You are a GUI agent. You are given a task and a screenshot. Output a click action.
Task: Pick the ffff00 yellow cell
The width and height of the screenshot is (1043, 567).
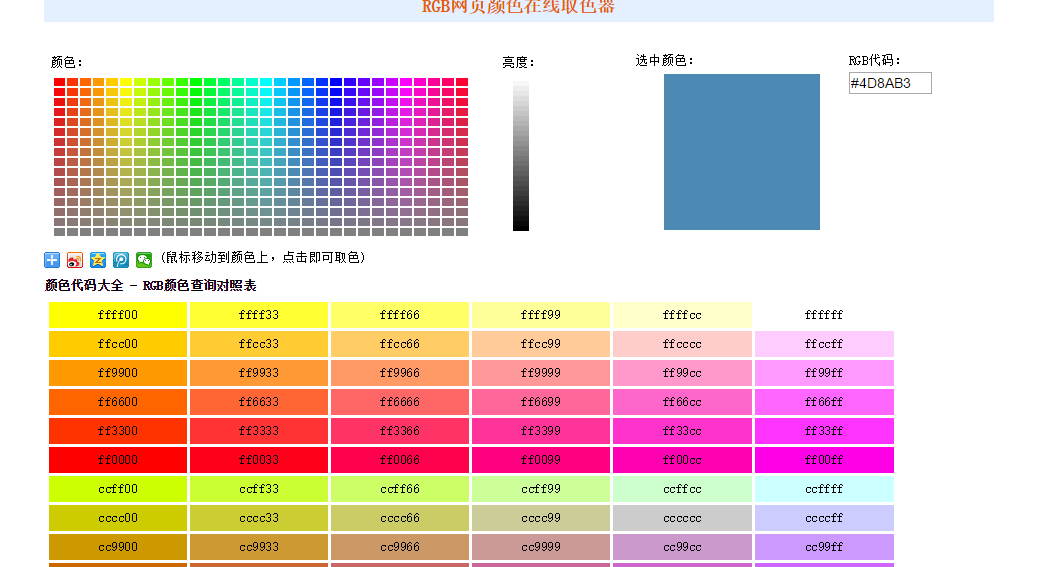click(x=118, y=315)
